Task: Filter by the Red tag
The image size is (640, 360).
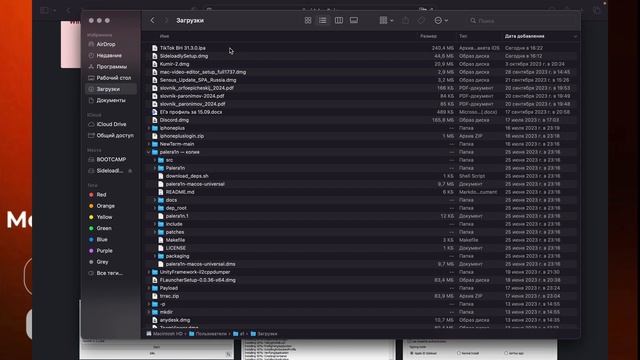Action: pyautogui.click(x=101, y=195)
